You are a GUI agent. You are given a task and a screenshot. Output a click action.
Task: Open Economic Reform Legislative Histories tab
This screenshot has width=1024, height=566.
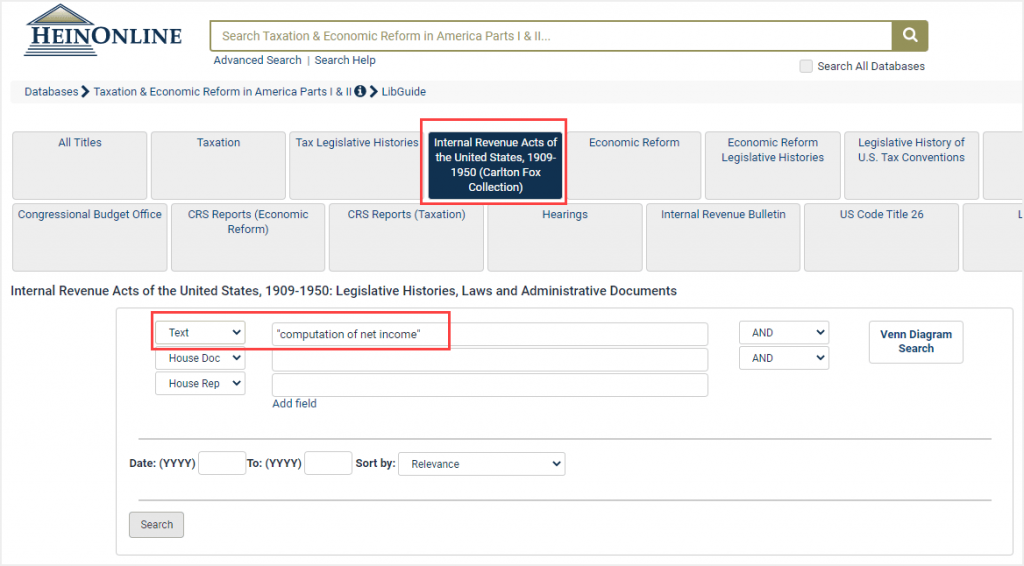[x=773, y=165]
